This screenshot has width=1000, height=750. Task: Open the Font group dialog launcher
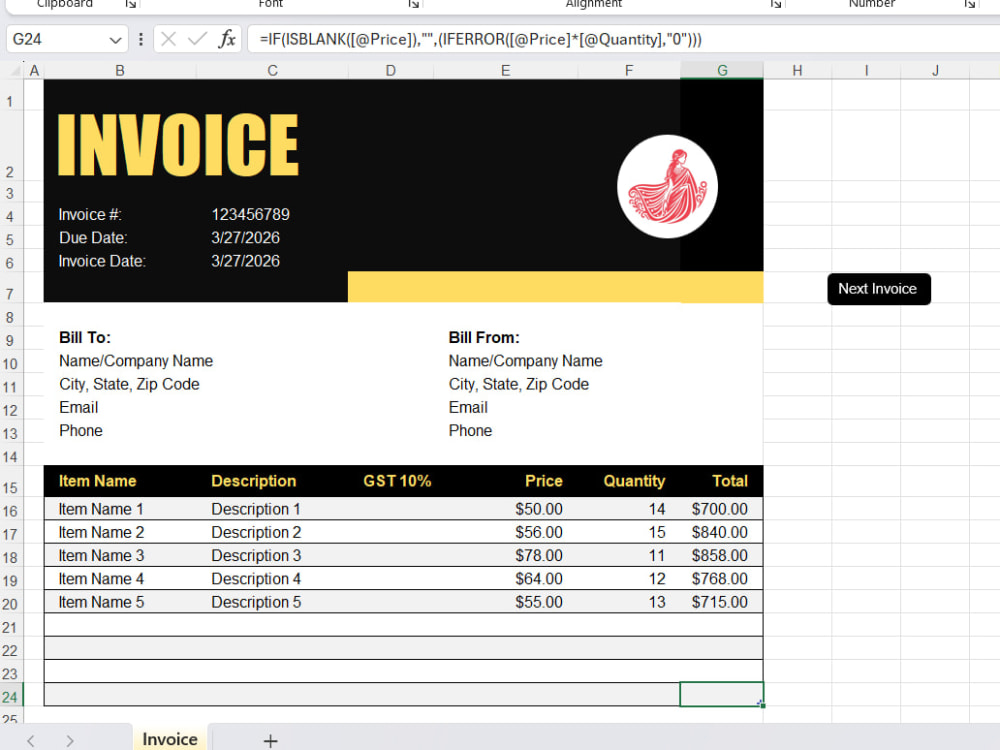coord(413,4)
